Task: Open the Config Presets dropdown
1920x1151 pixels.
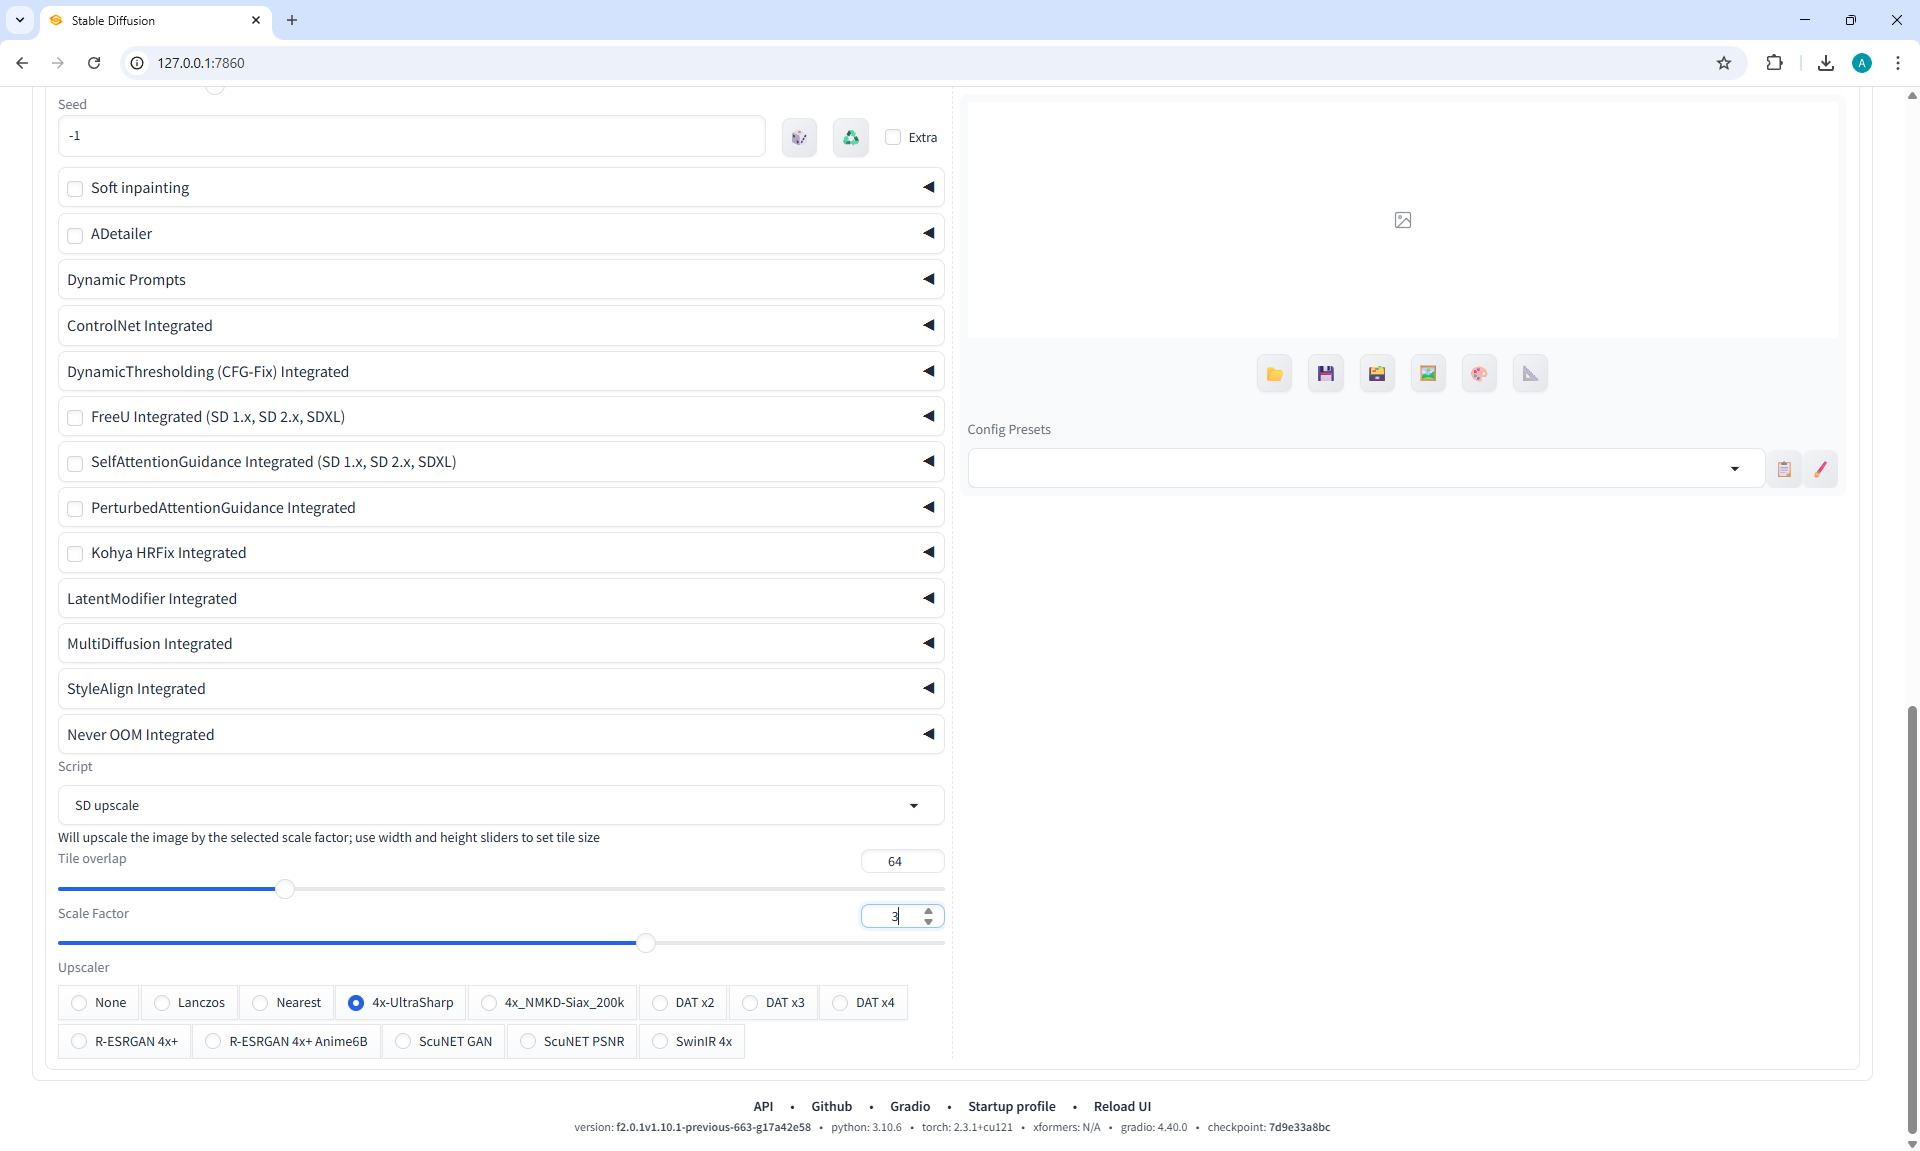Action: [x=1365, y=469]
